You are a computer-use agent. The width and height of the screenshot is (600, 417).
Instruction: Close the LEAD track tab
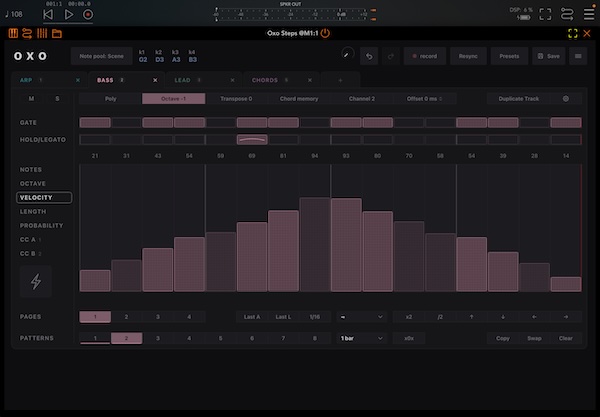pyautogui.click(x=233, y=80)
